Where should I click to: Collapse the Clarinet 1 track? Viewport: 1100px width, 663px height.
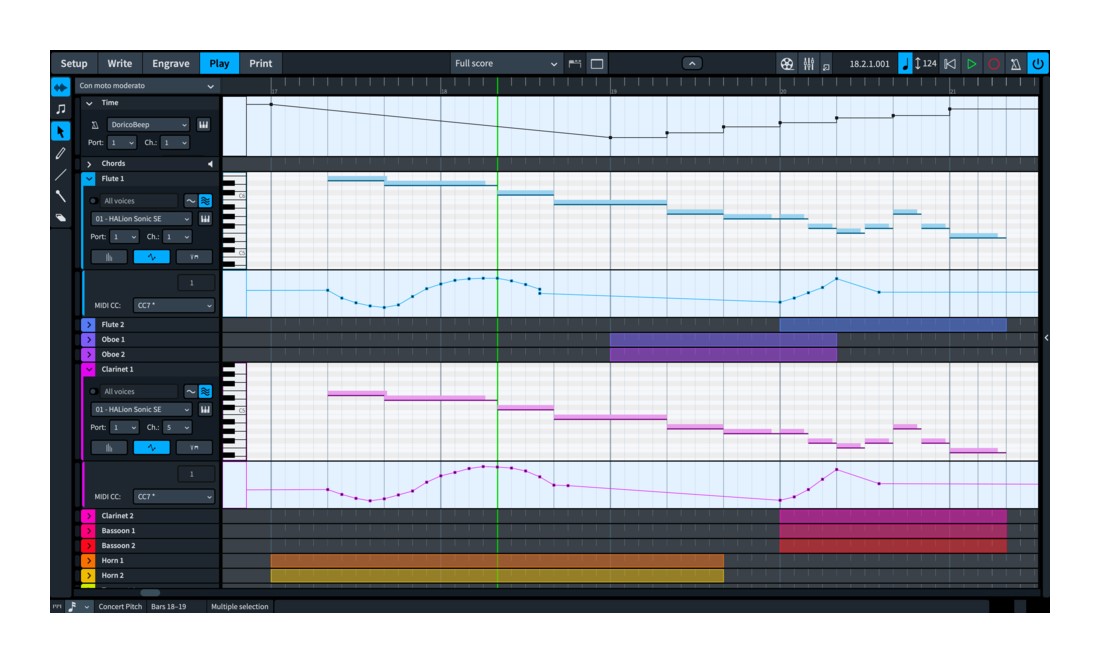point(88,369)
